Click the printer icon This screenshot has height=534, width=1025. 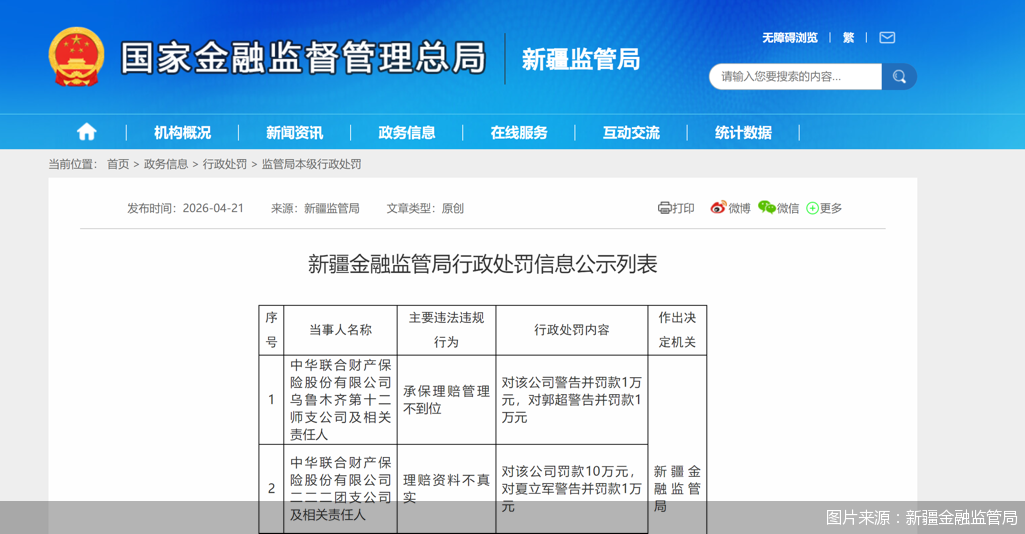664,208
